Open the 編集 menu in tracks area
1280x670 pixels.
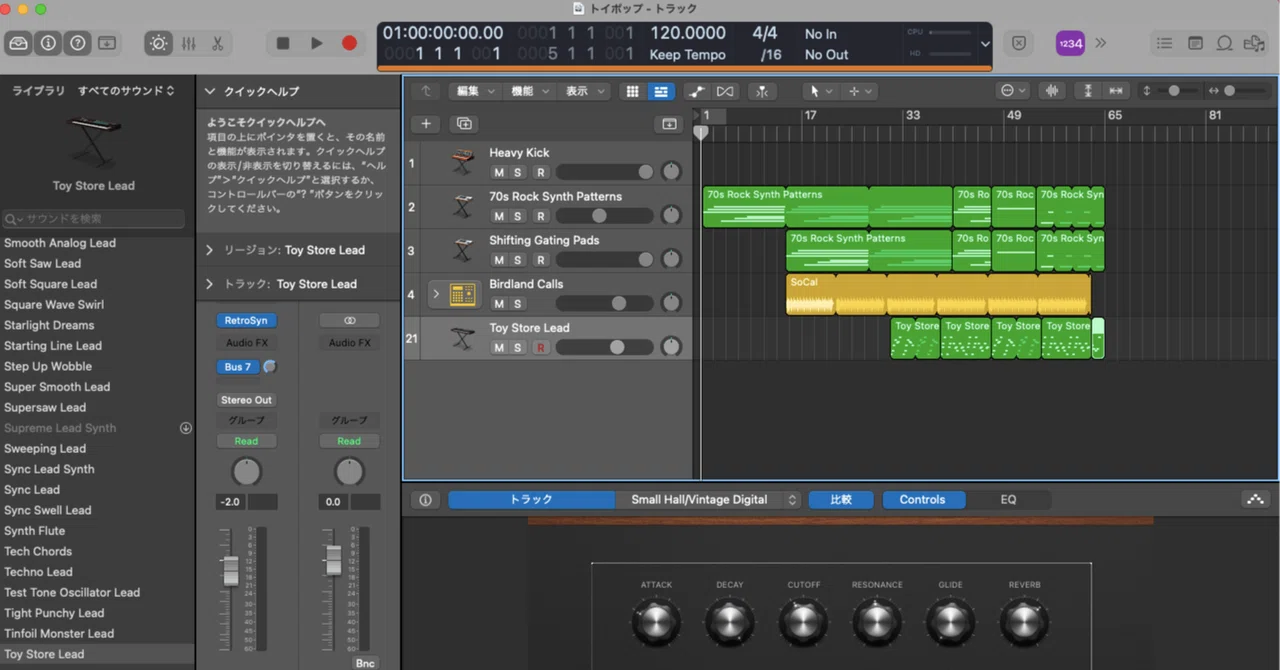474,91
